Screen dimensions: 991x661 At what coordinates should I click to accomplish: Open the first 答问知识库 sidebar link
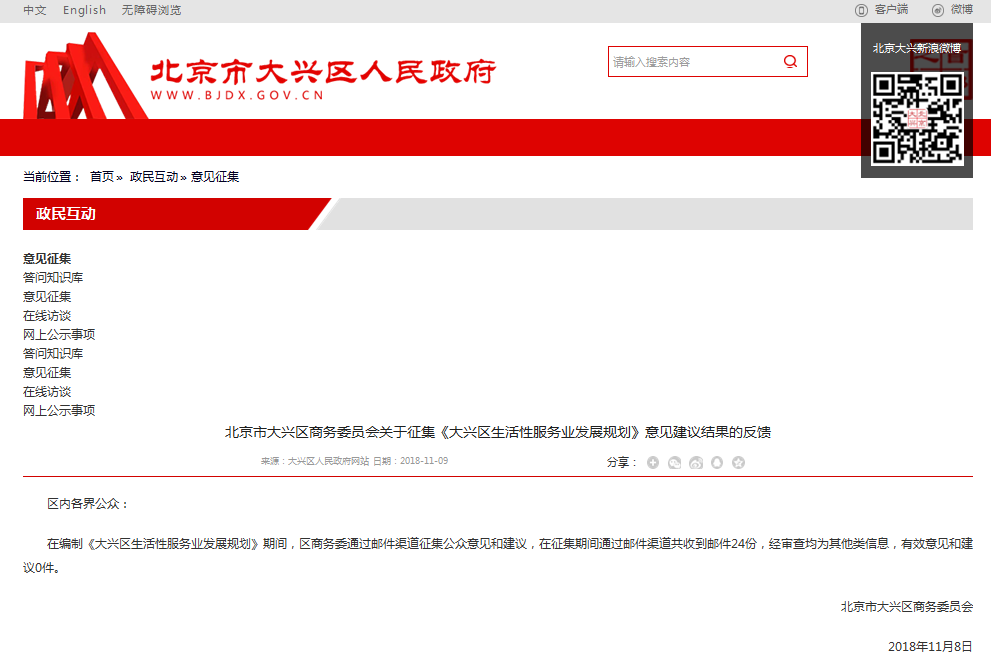click(x=53, y=278)
